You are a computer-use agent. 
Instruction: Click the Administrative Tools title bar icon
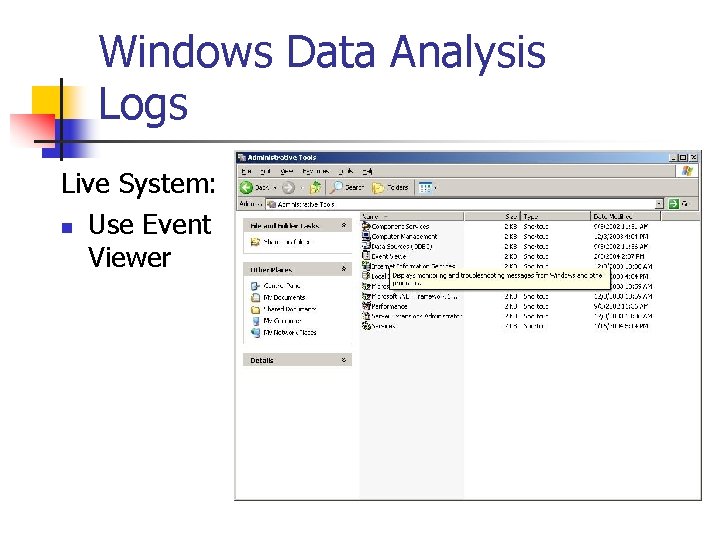242,158
